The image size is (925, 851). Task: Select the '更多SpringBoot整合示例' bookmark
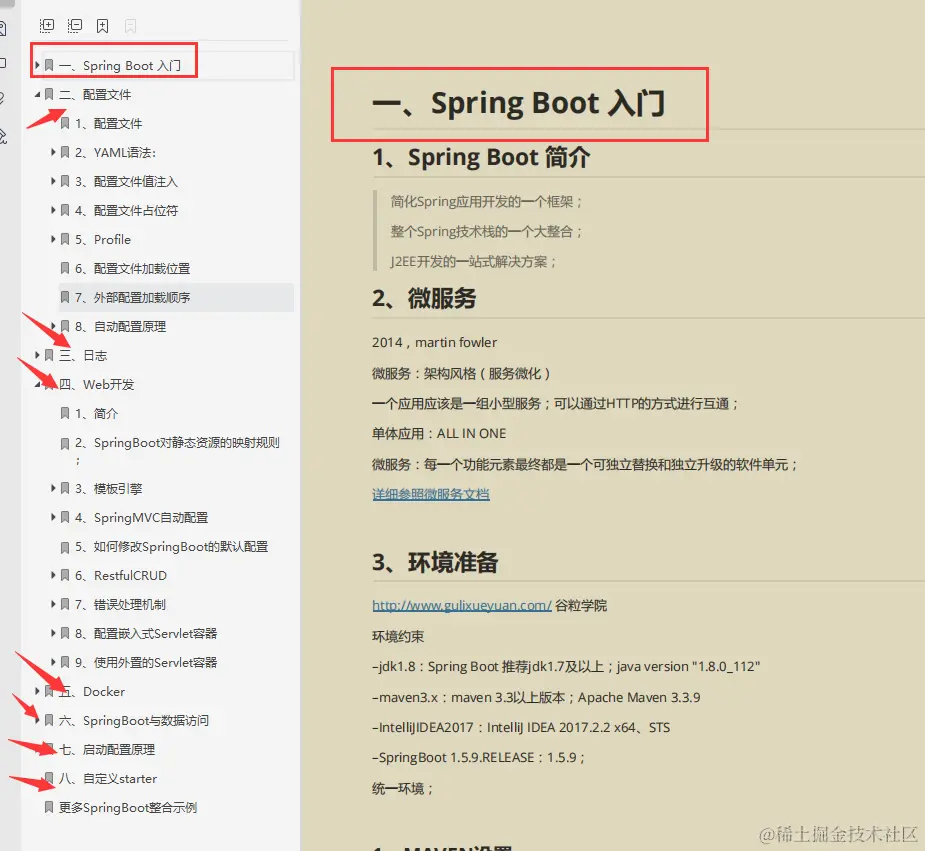125,807
